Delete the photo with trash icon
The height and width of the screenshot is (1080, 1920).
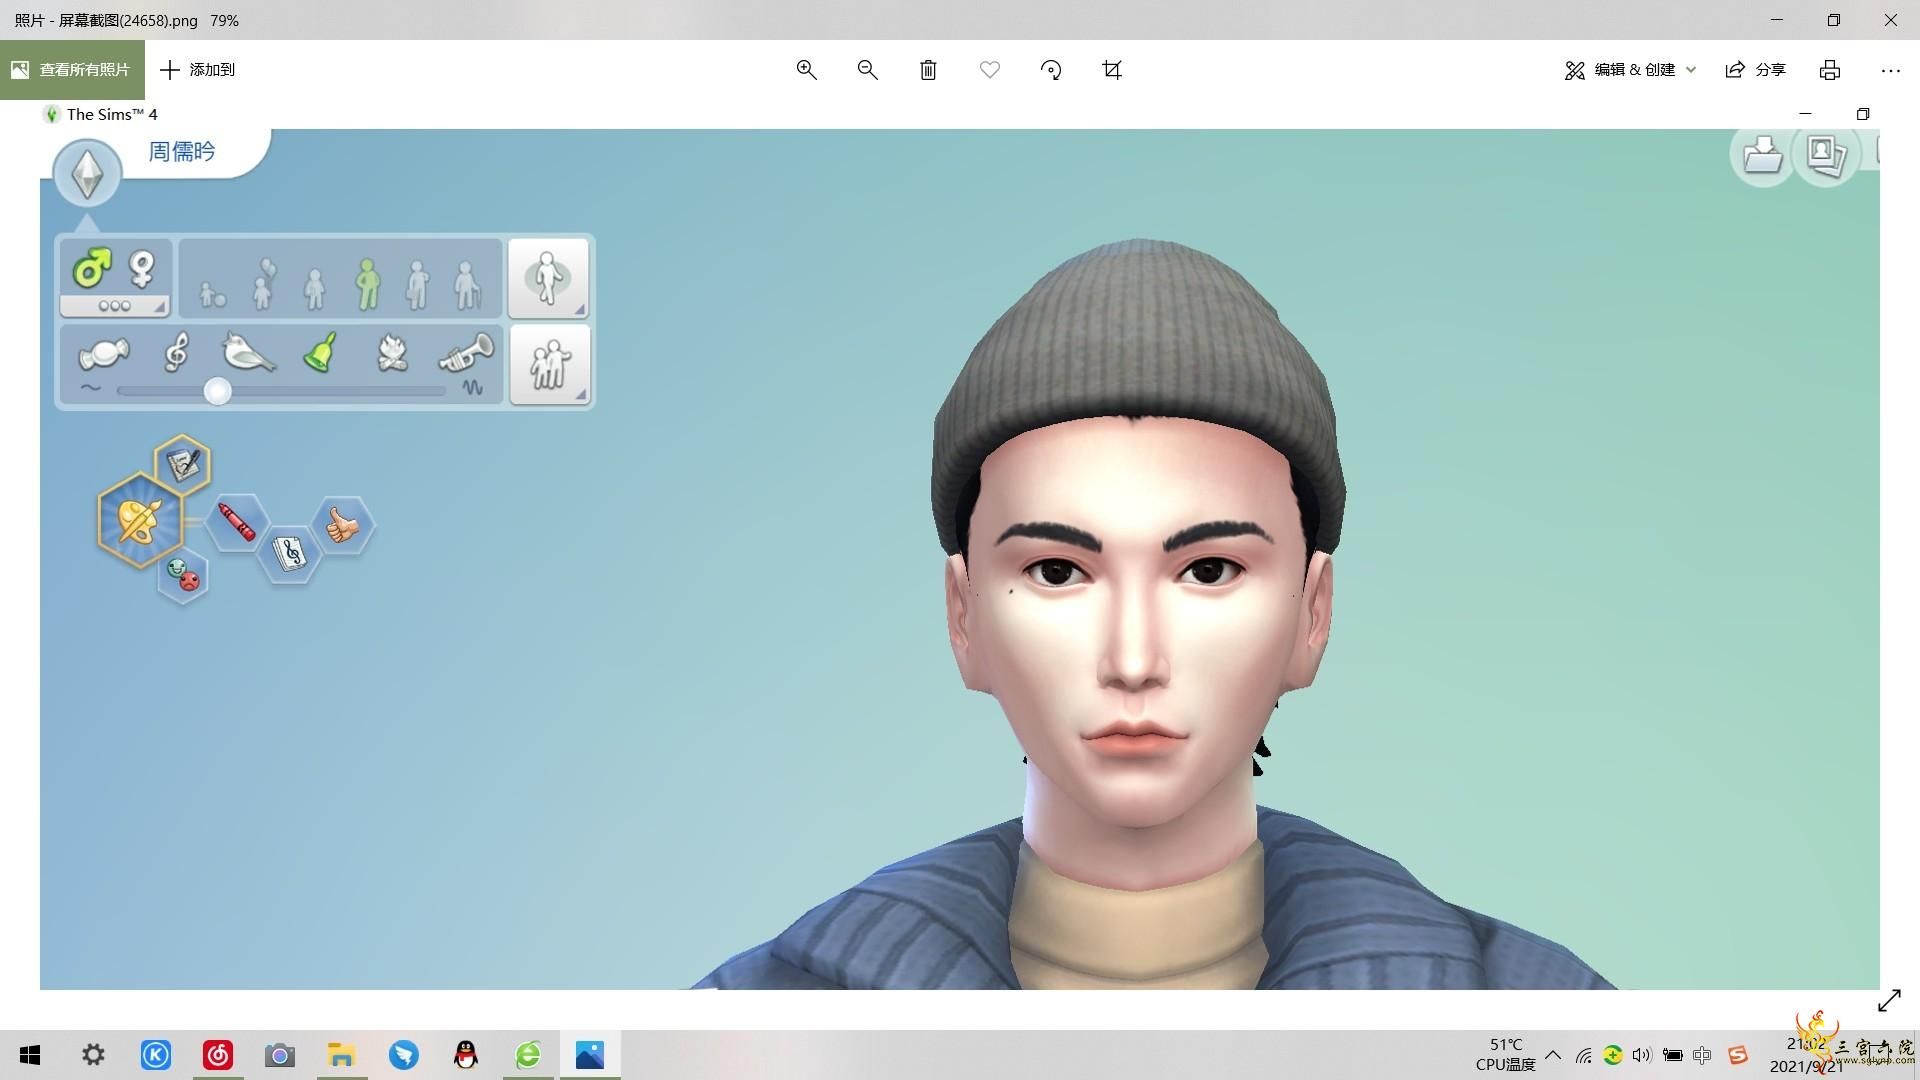[928, 70]
